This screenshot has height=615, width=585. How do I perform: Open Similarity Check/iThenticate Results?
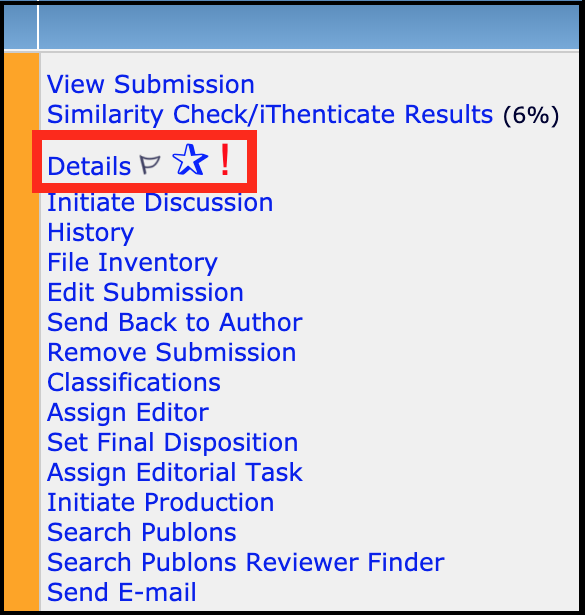click(270, 115)
